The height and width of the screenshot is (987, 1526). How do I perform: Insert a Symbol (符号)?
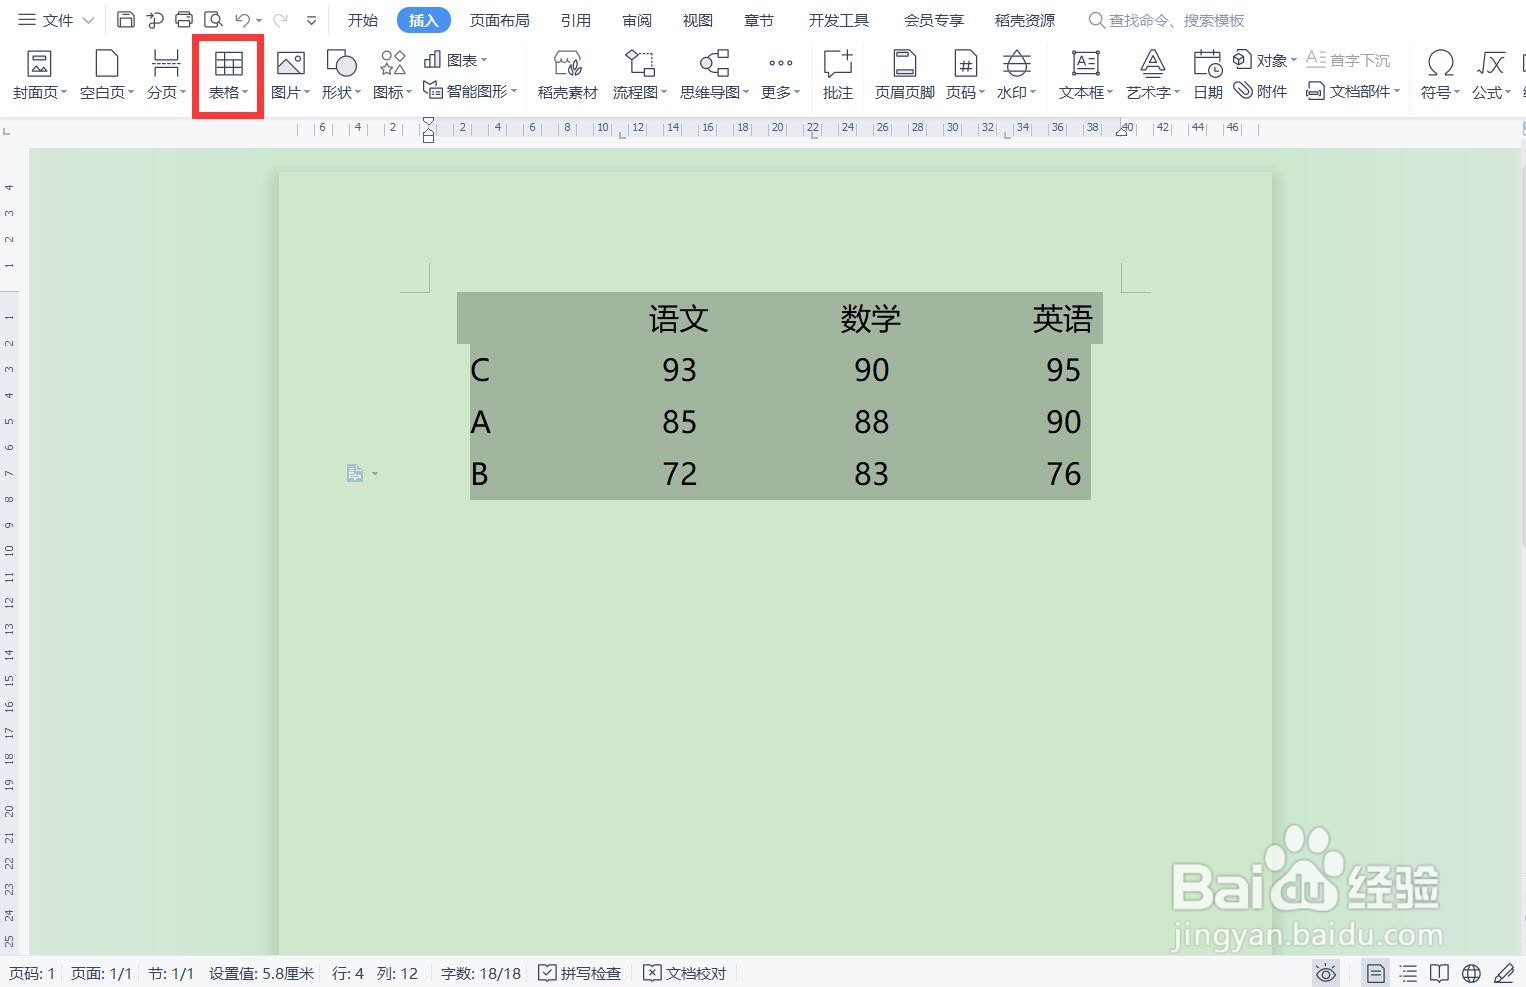pos(1440,75)
